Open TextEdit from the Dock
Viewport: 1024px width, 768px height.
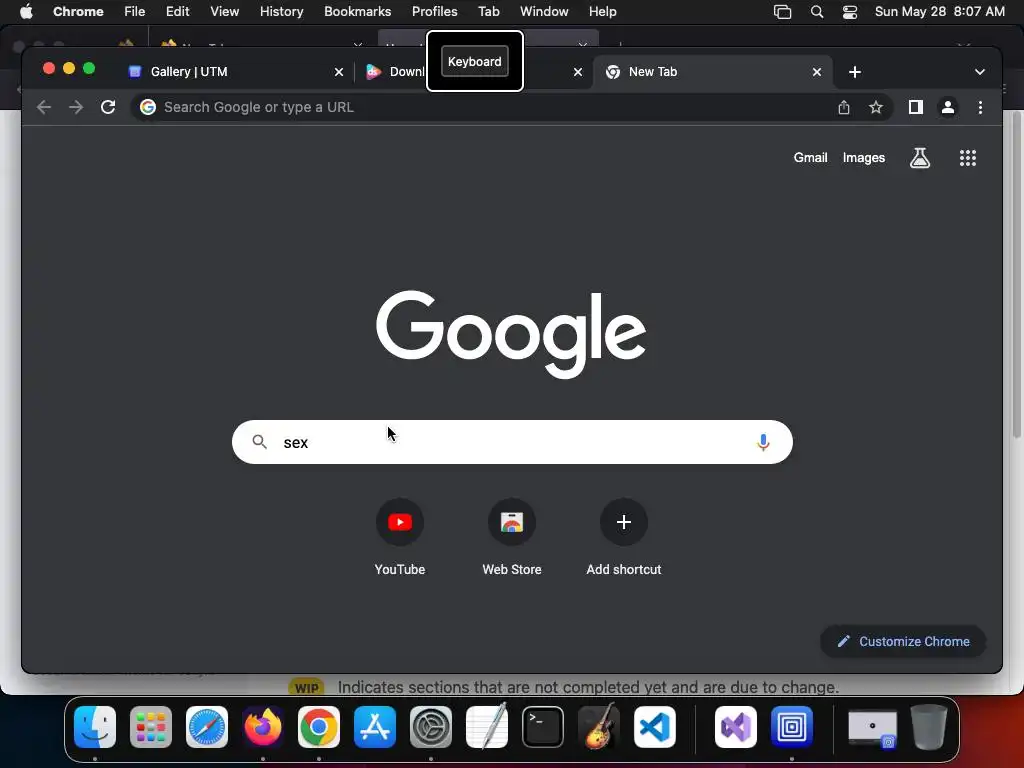pos(487,726)
